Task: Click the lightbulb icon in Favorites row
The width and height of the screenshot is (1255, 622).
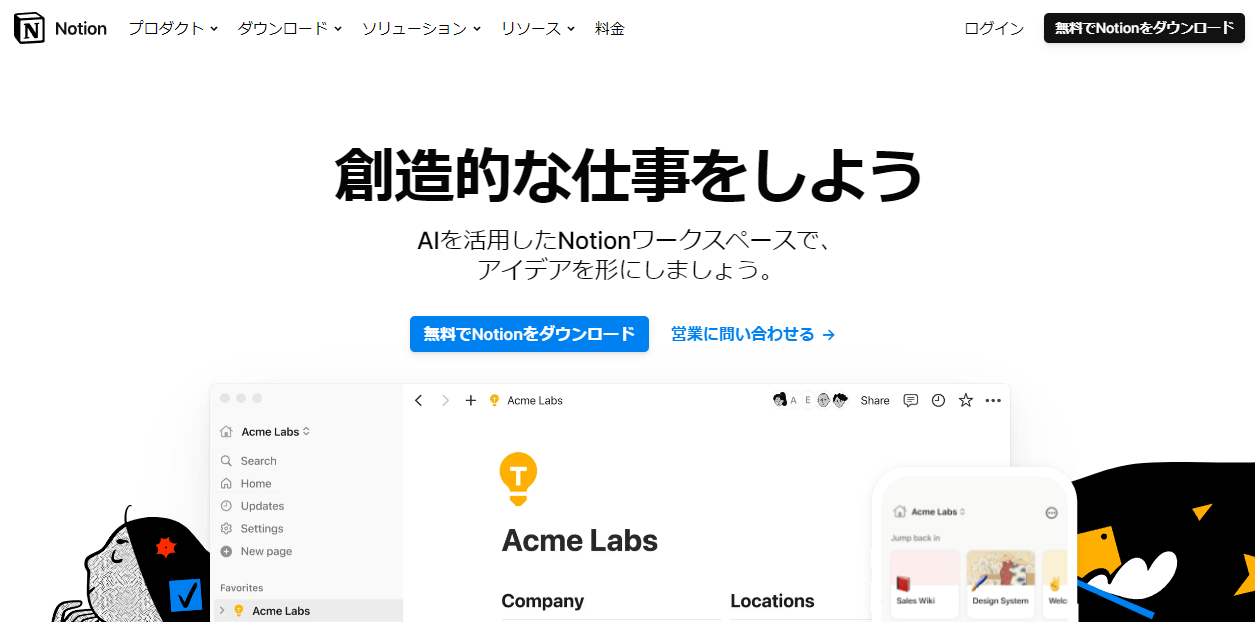Action: click(238, 610)
